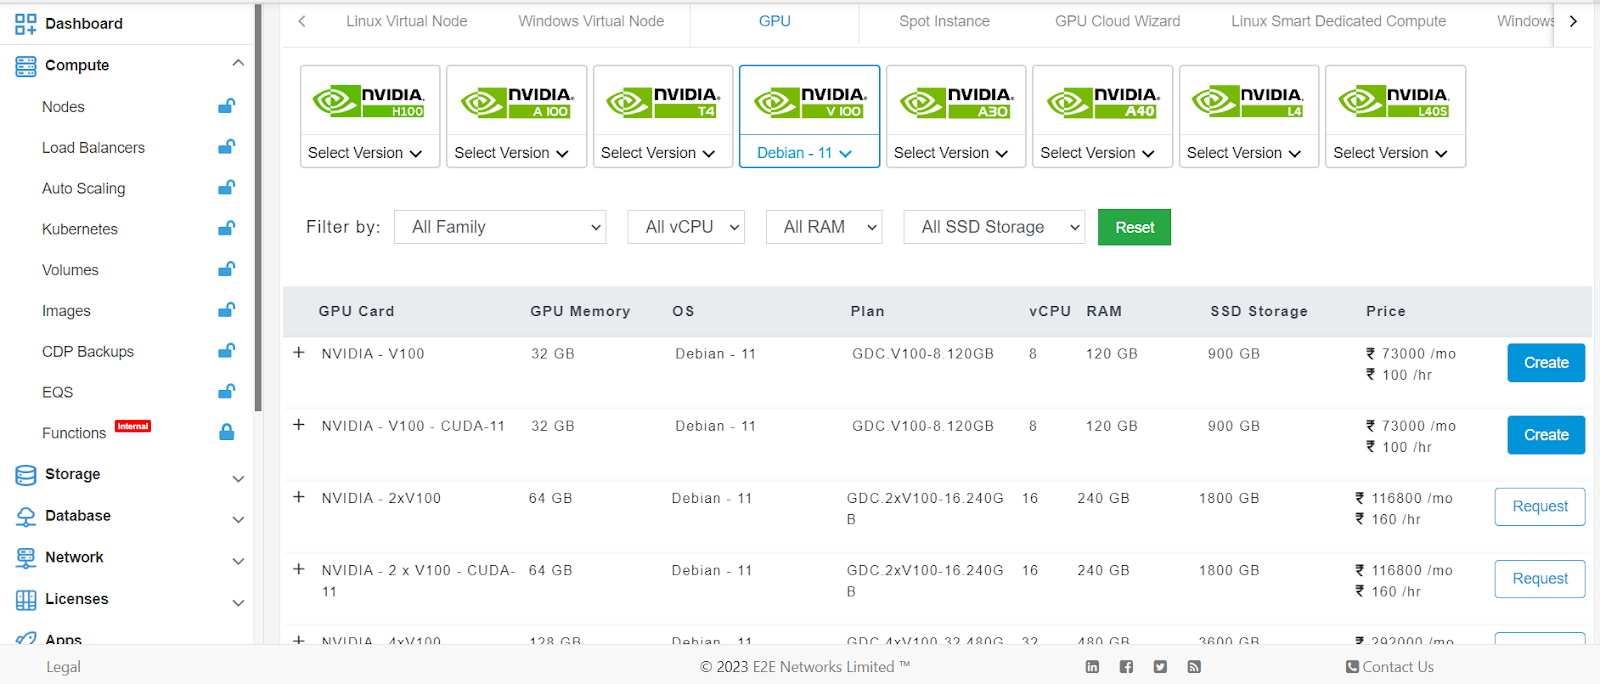Screen dimensions: 1600x684
Task: Click the lock icon beside Nodes
Action: tap(227, 106)
